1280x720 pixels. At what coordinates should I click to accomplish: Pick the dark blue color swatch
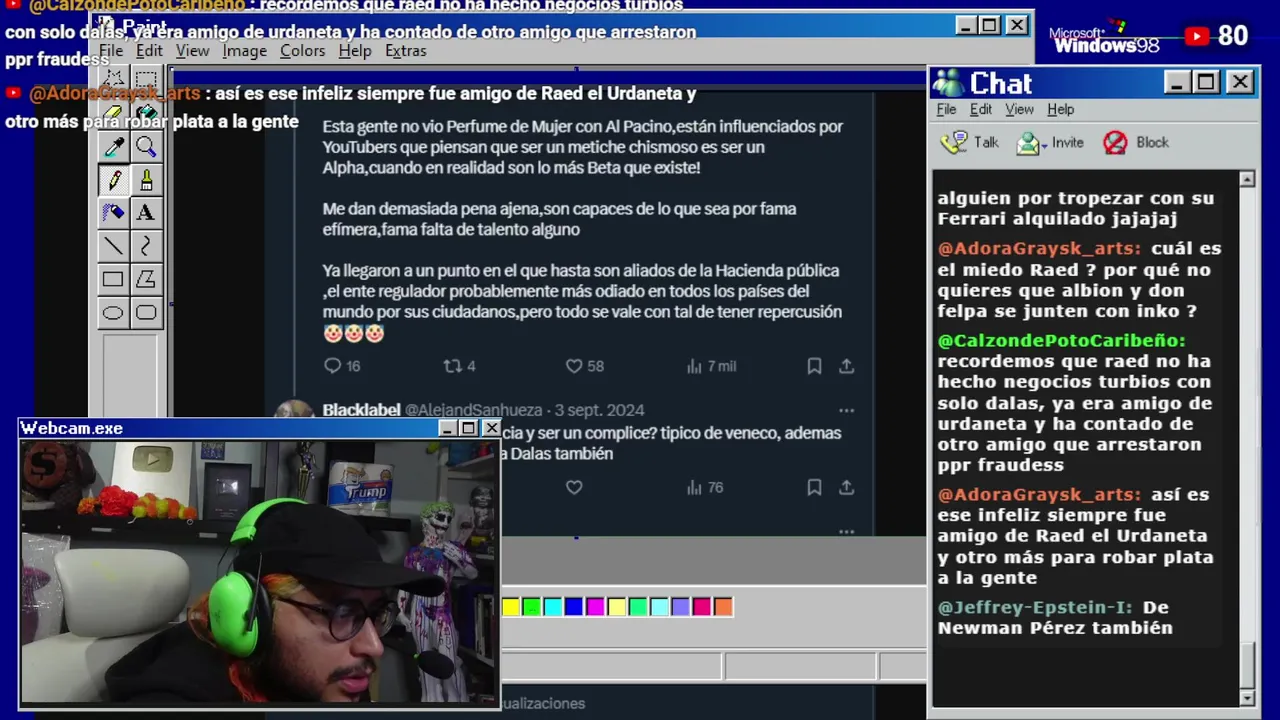point(574,607)
